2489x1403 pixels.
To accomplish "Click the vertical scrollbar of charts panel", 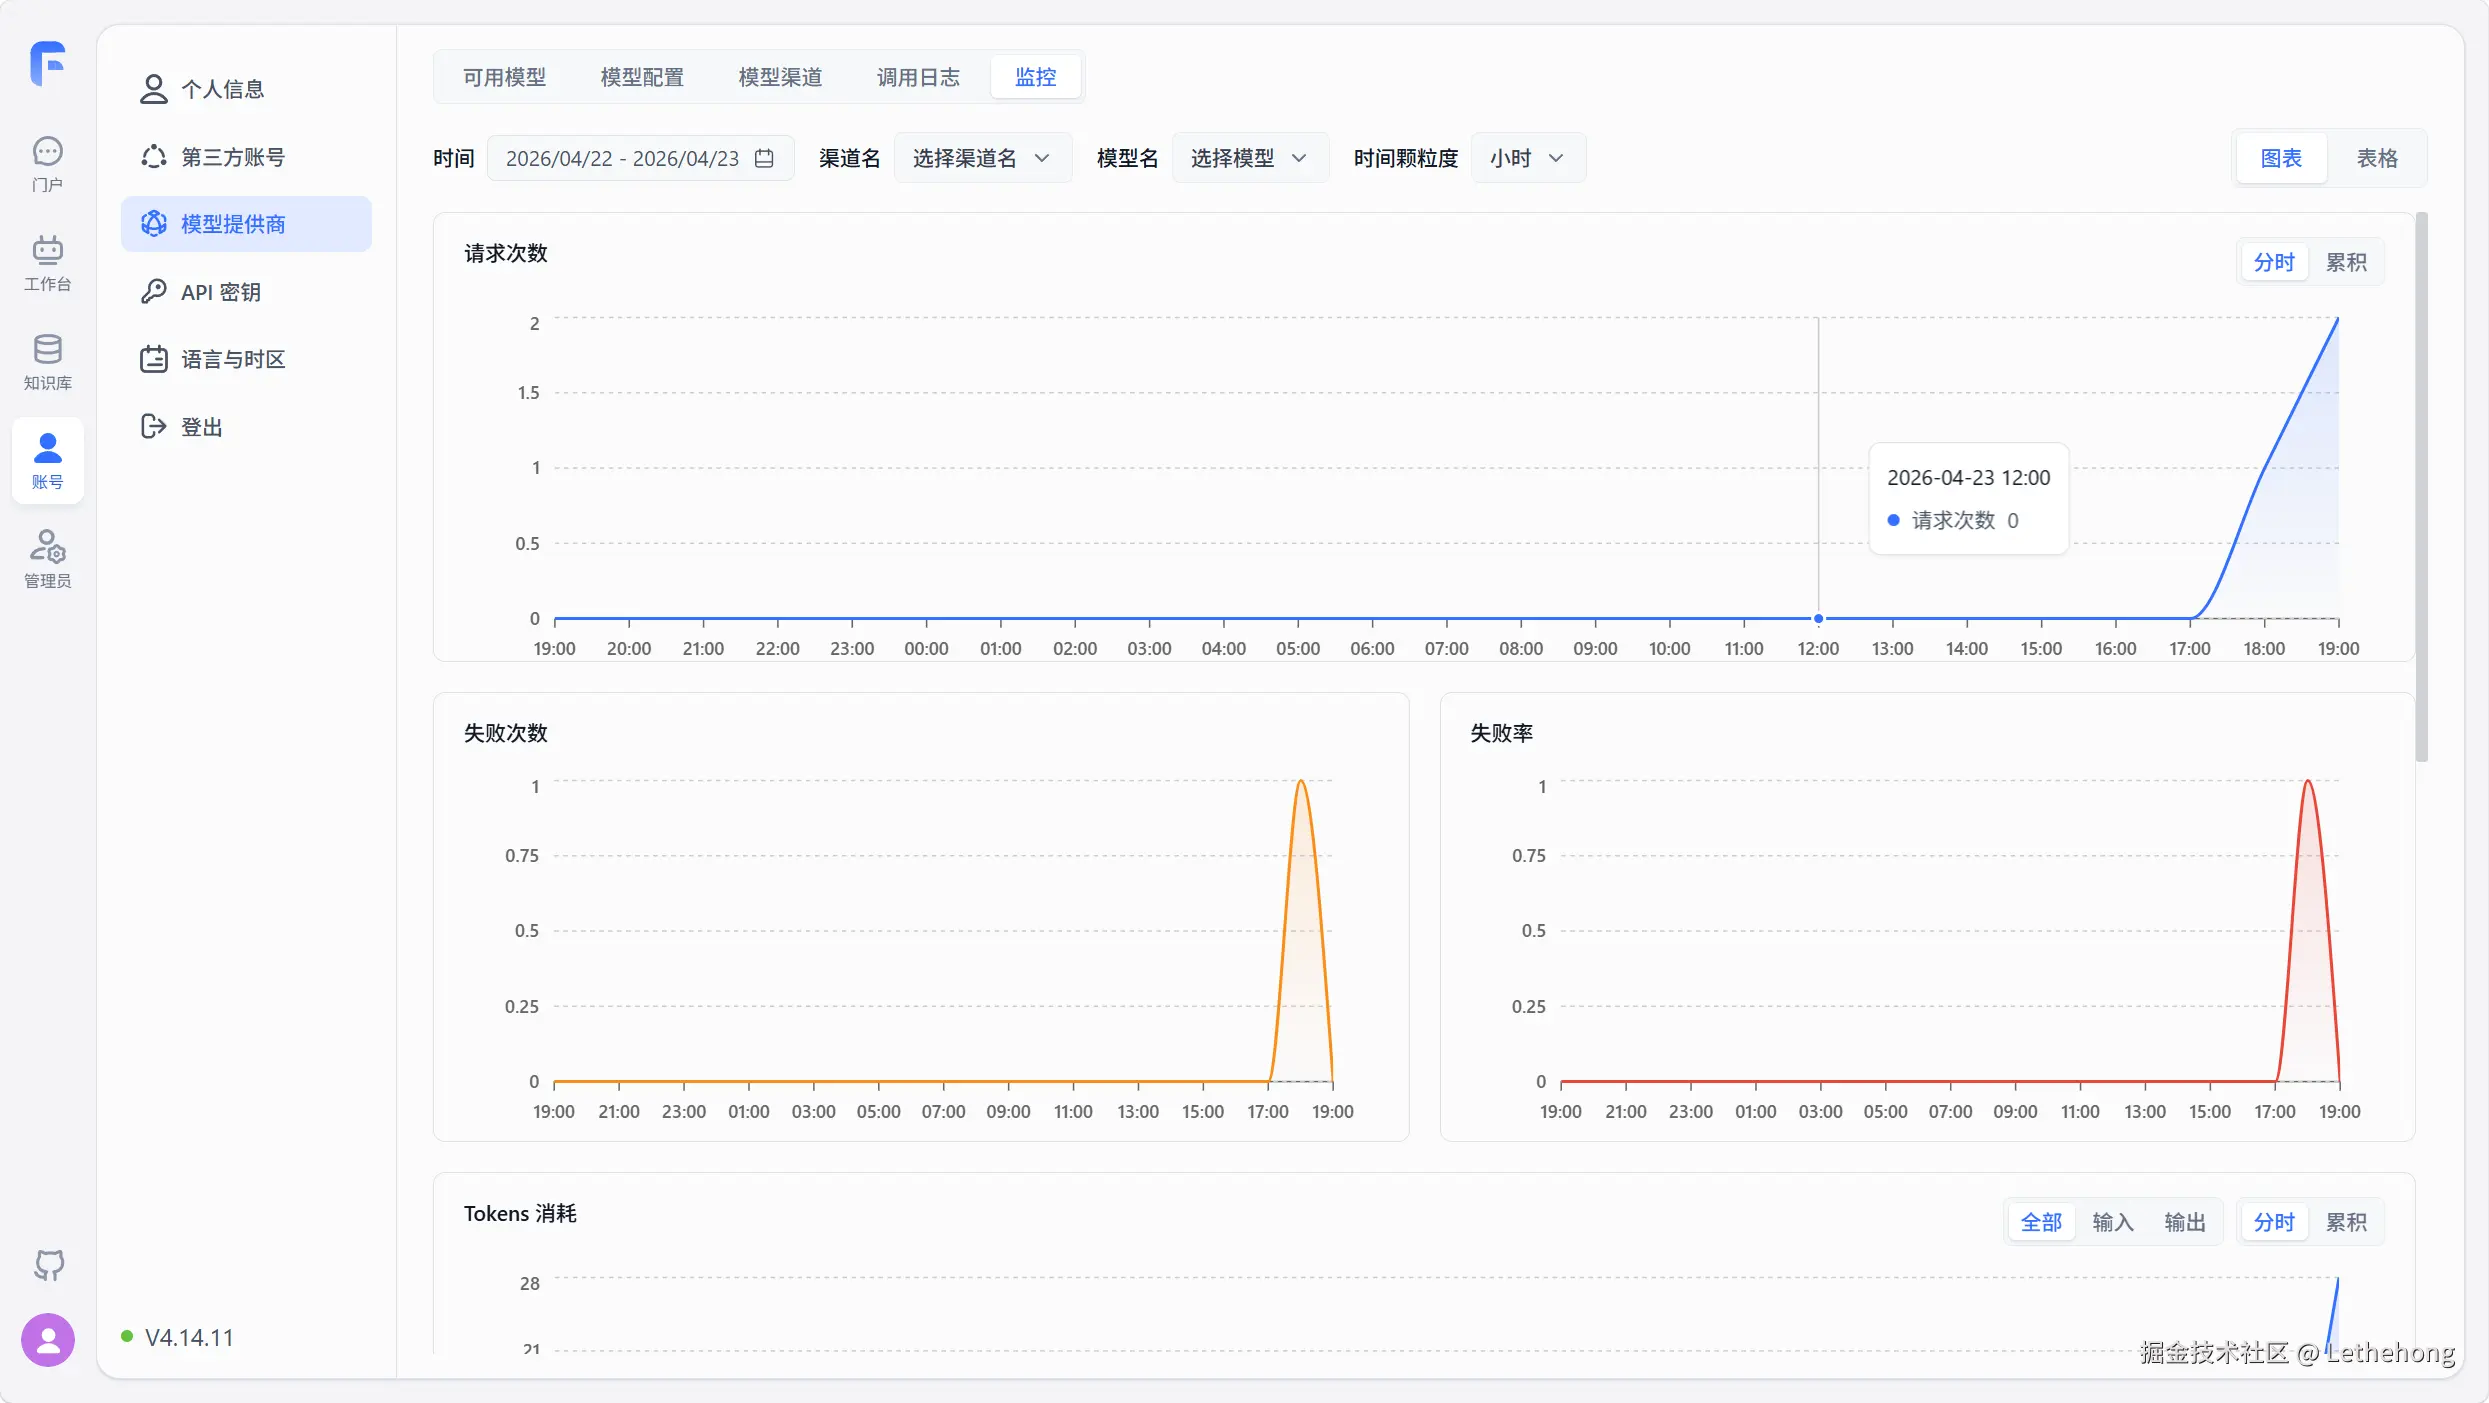I will coord(2421,487).
